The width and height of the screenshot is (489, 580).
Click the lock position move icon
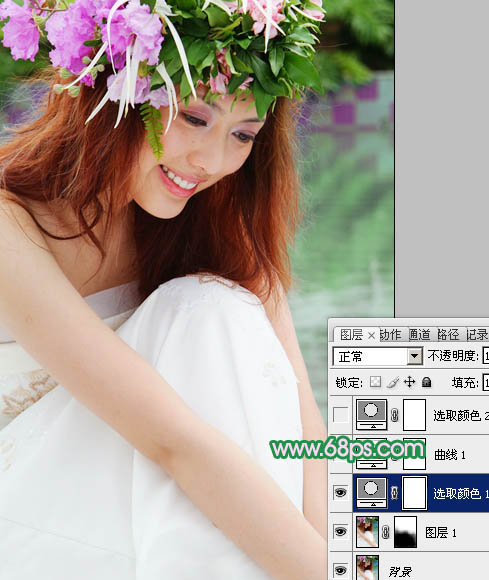[409, 382]
